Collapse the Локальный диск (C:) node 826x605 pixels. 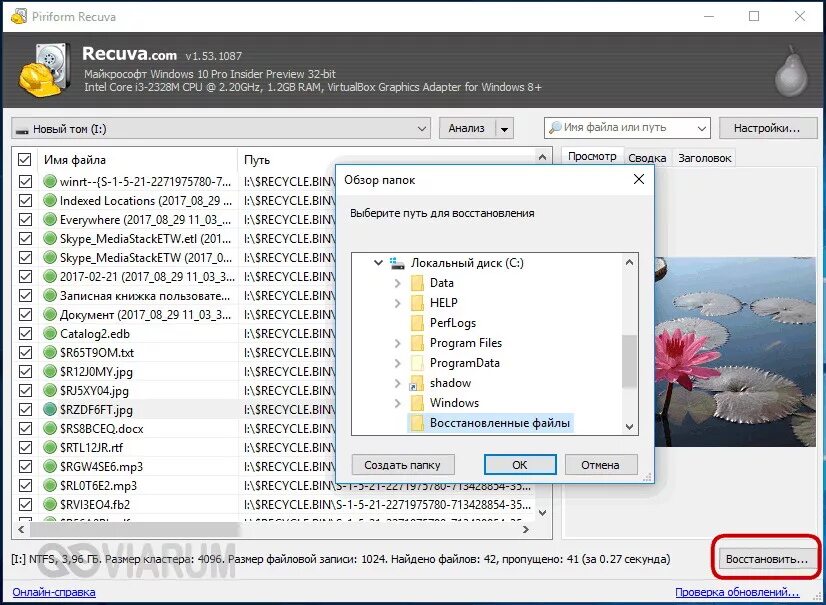[378, 262]
